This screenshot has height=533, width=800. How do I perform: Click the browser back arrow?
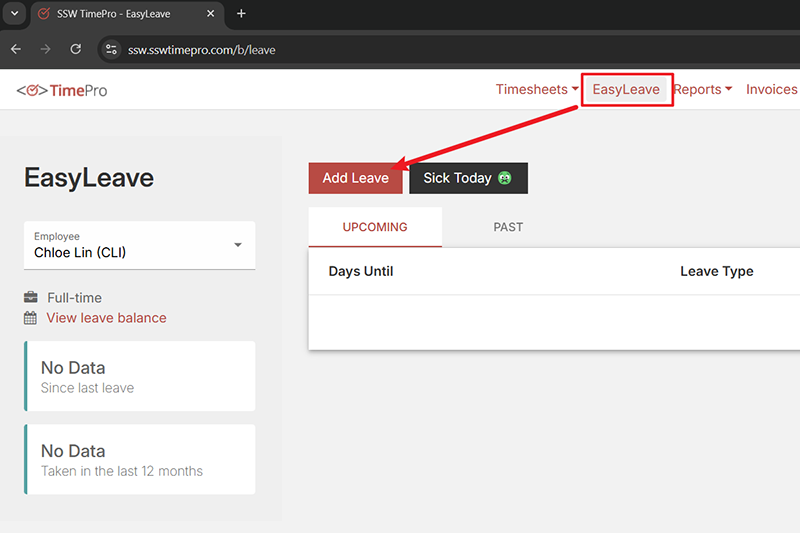(x=16, y=49)
